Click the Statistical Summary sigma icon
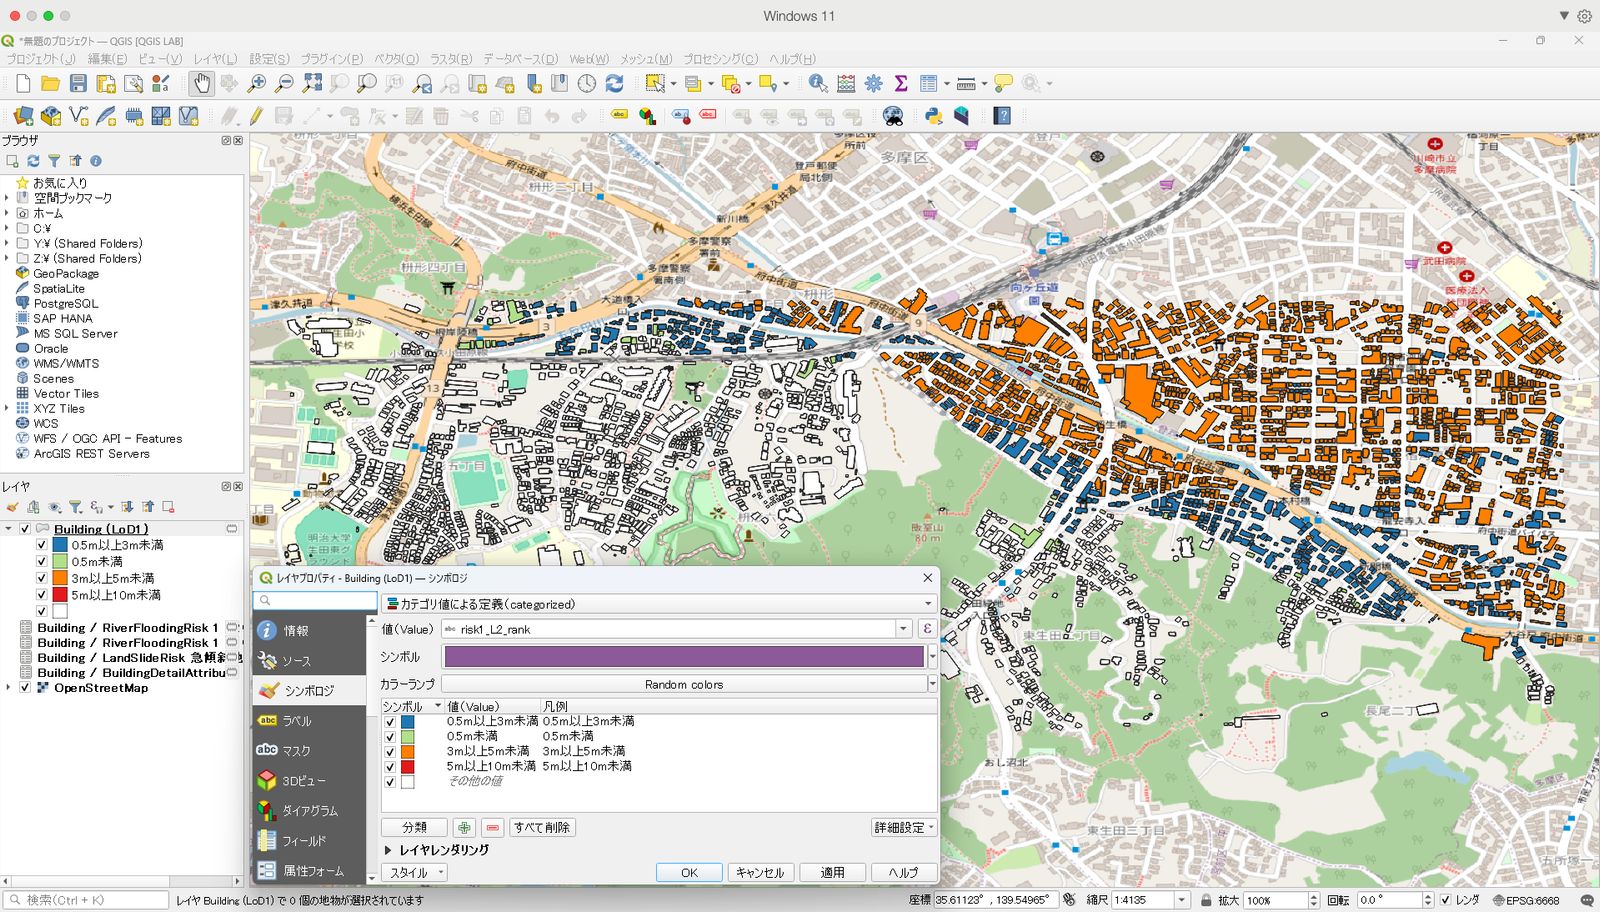Viewport: 1600px width, 912px height. [x=901, y=83]
